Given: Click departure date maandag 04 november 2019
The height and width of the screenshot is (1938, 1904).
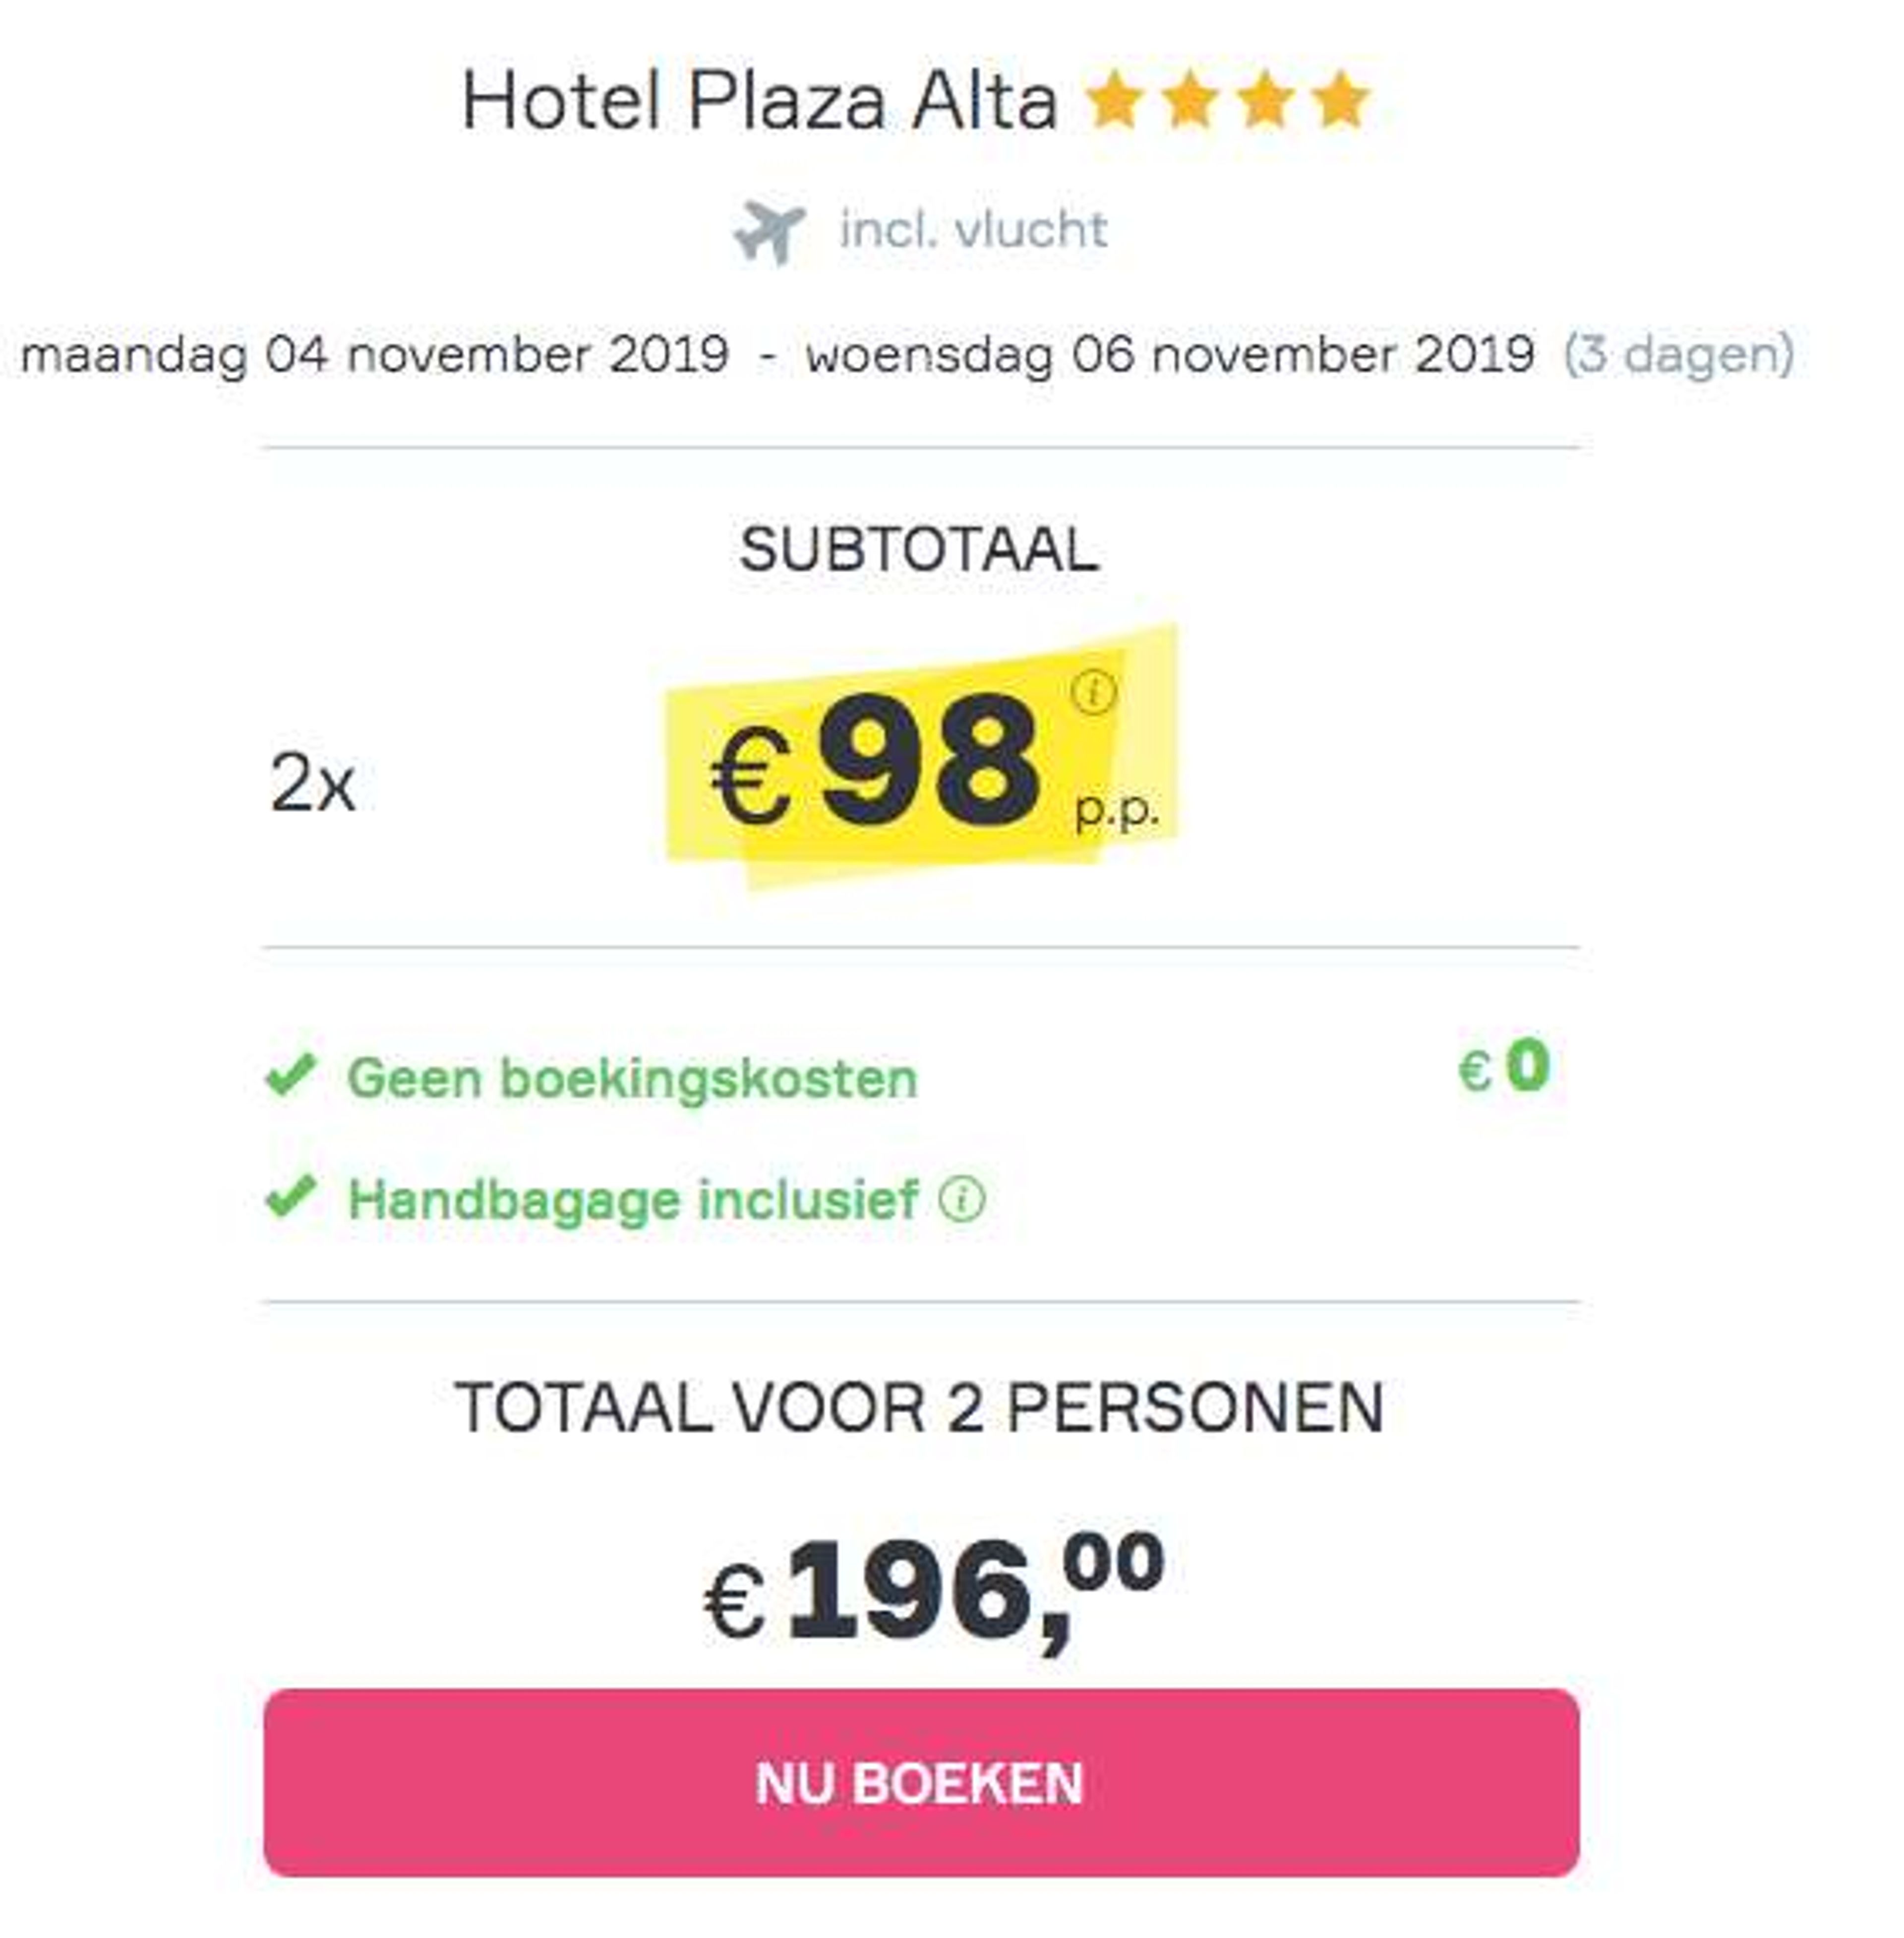Looking at the screenshot, I should click(x=375, y=355).
